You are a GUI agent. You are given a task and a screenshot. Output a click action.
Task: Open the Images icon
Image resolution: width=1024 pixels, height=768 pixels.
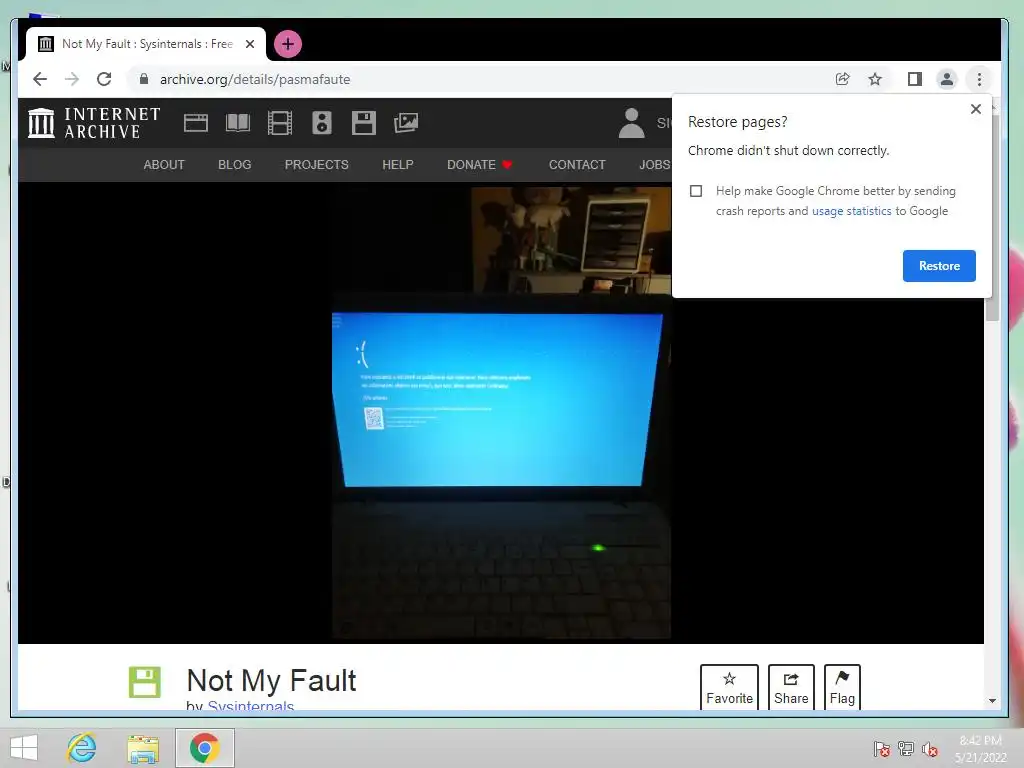[x=406, y=123]
